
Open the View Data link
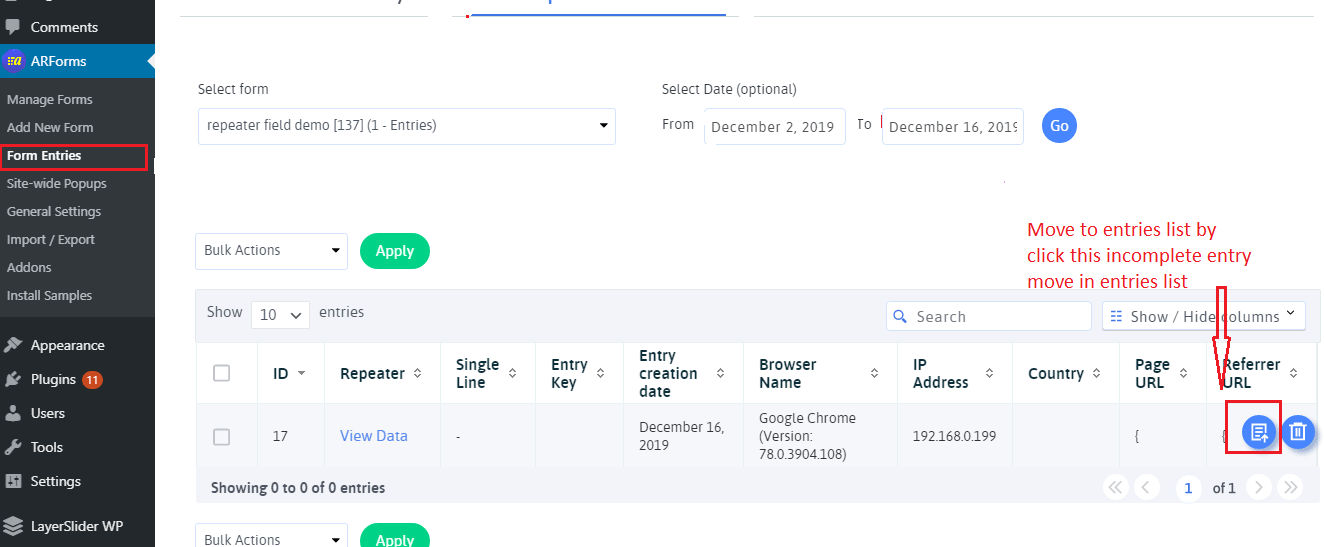click(x=373, y=436)
